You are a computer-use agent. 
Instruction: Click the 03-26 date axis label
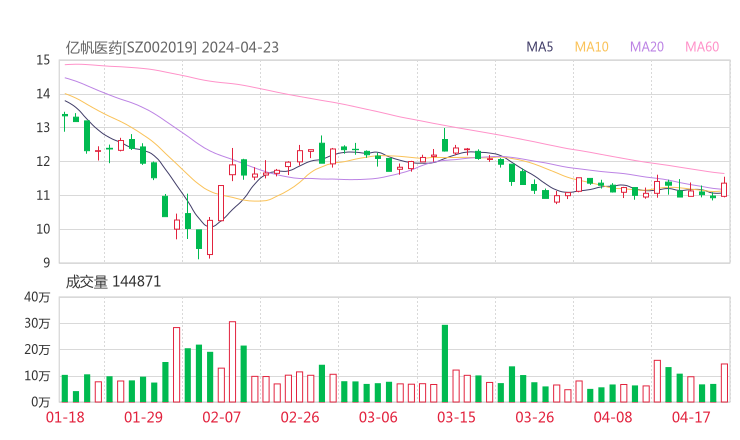[535, 417]
